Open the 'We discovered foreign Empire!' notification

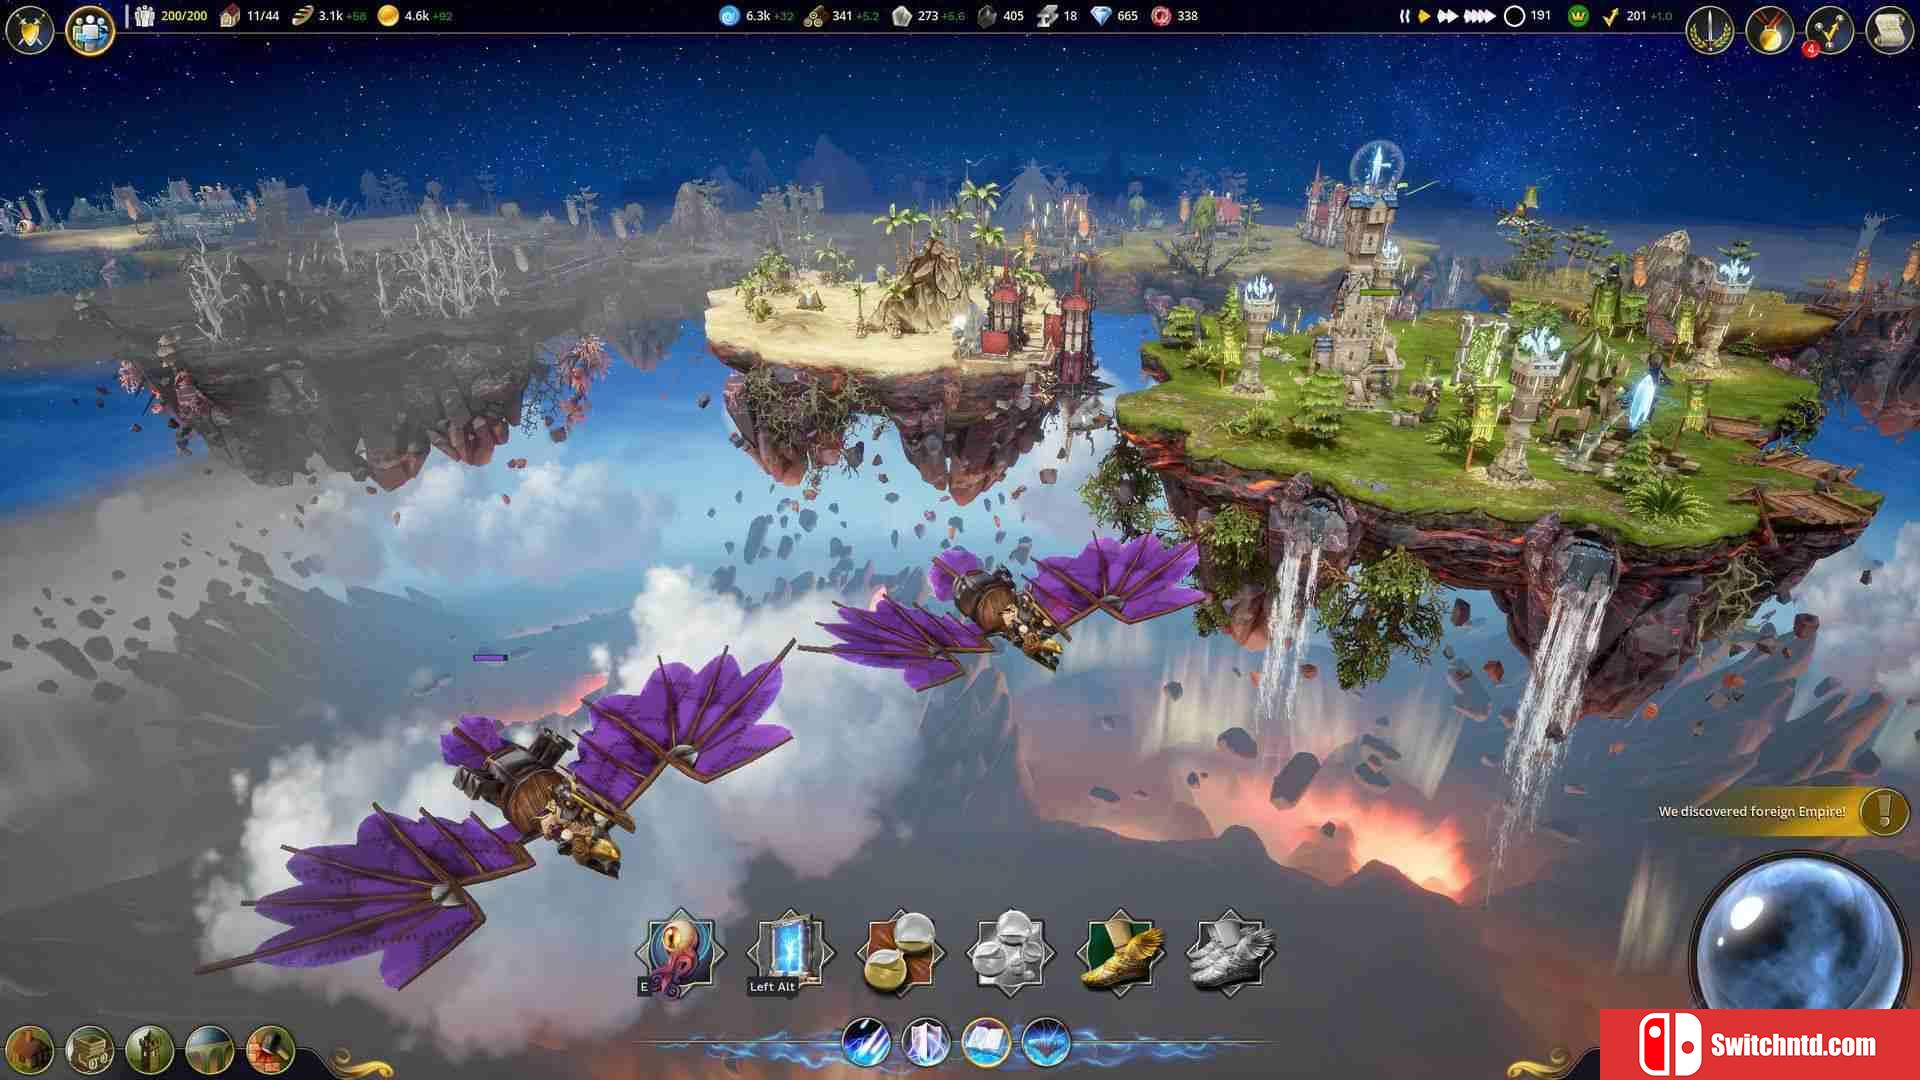tap(1884, 810)
